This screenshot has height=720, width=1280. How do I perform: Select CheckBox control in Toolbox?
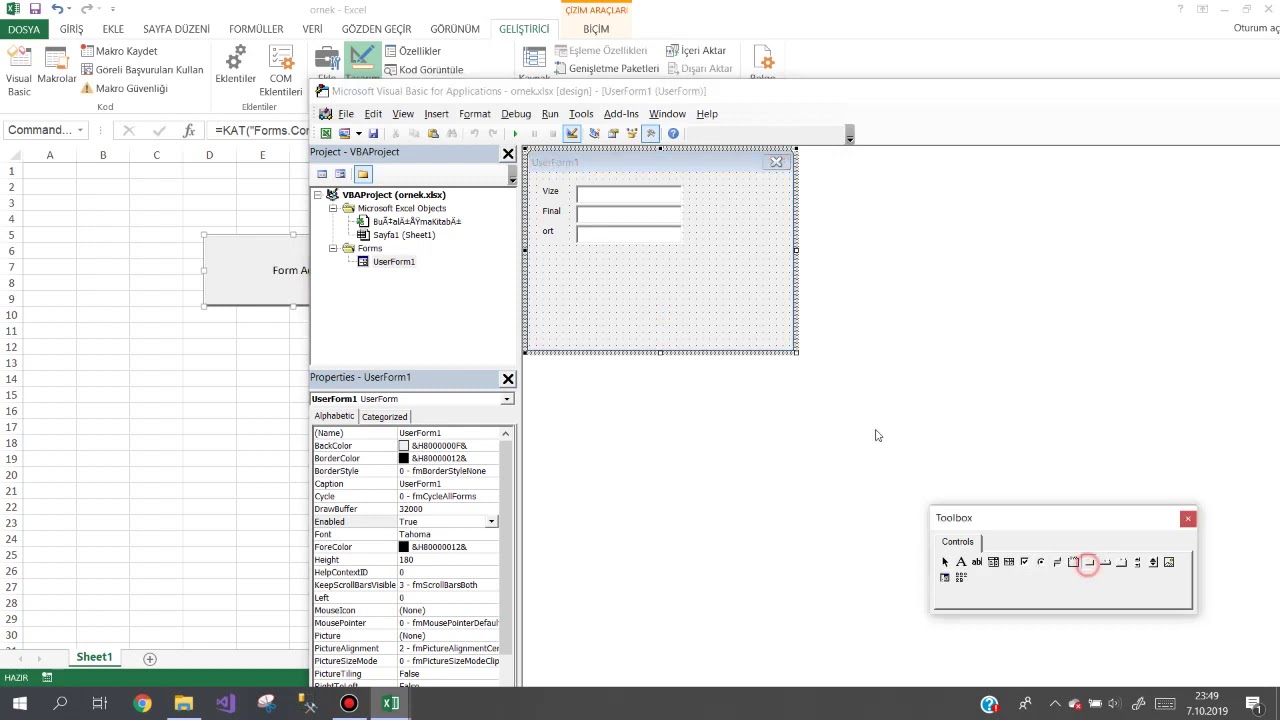(x=1024, y=562)
